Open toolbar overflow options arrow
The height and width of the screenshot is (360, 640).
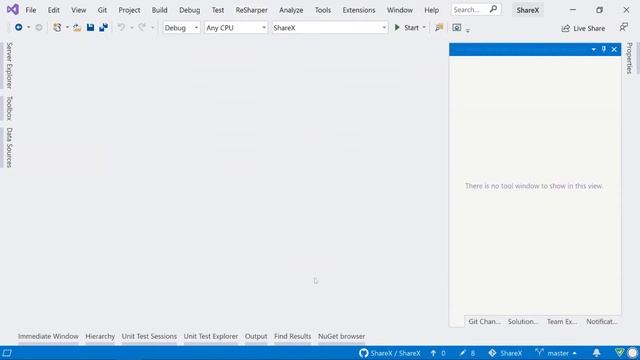coord(468,30)
